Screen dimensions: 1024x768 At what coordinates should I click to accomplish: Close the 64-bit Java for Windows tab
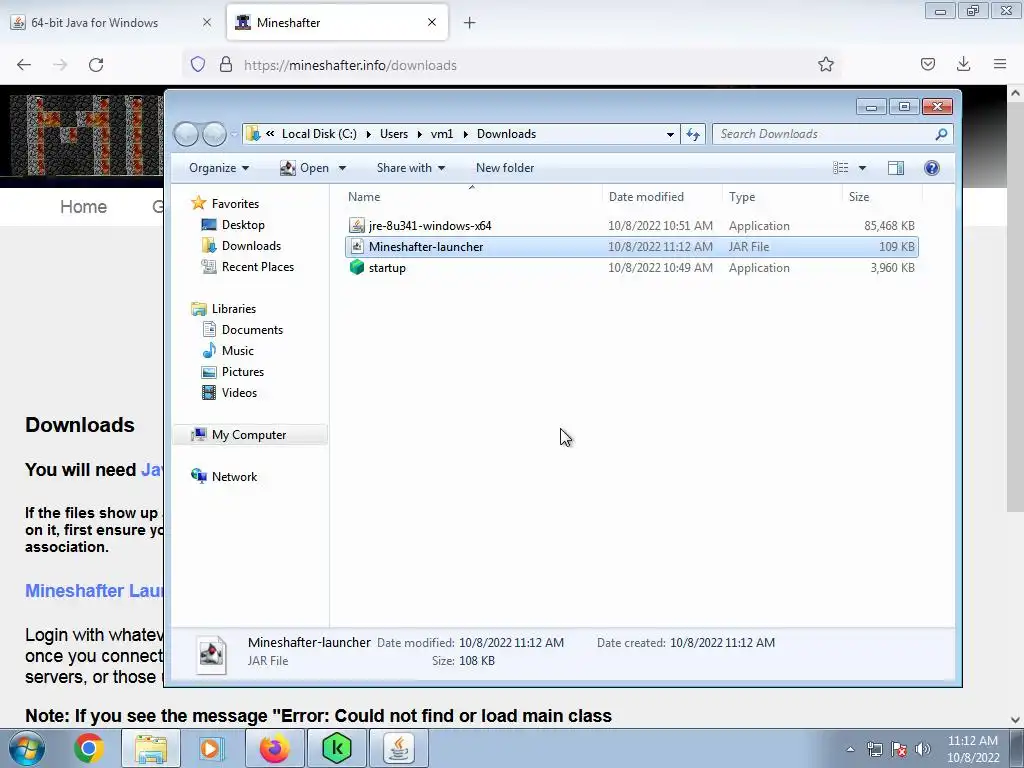(207, 22)
